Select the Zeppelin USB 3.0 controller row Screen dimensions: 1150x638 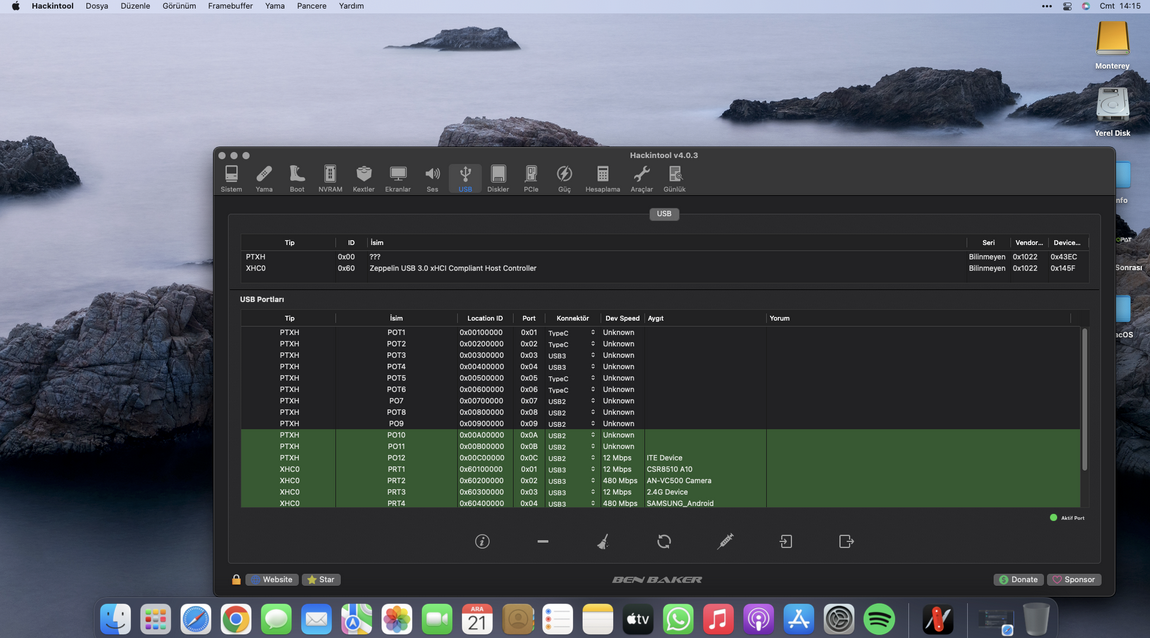click(452, 268)
